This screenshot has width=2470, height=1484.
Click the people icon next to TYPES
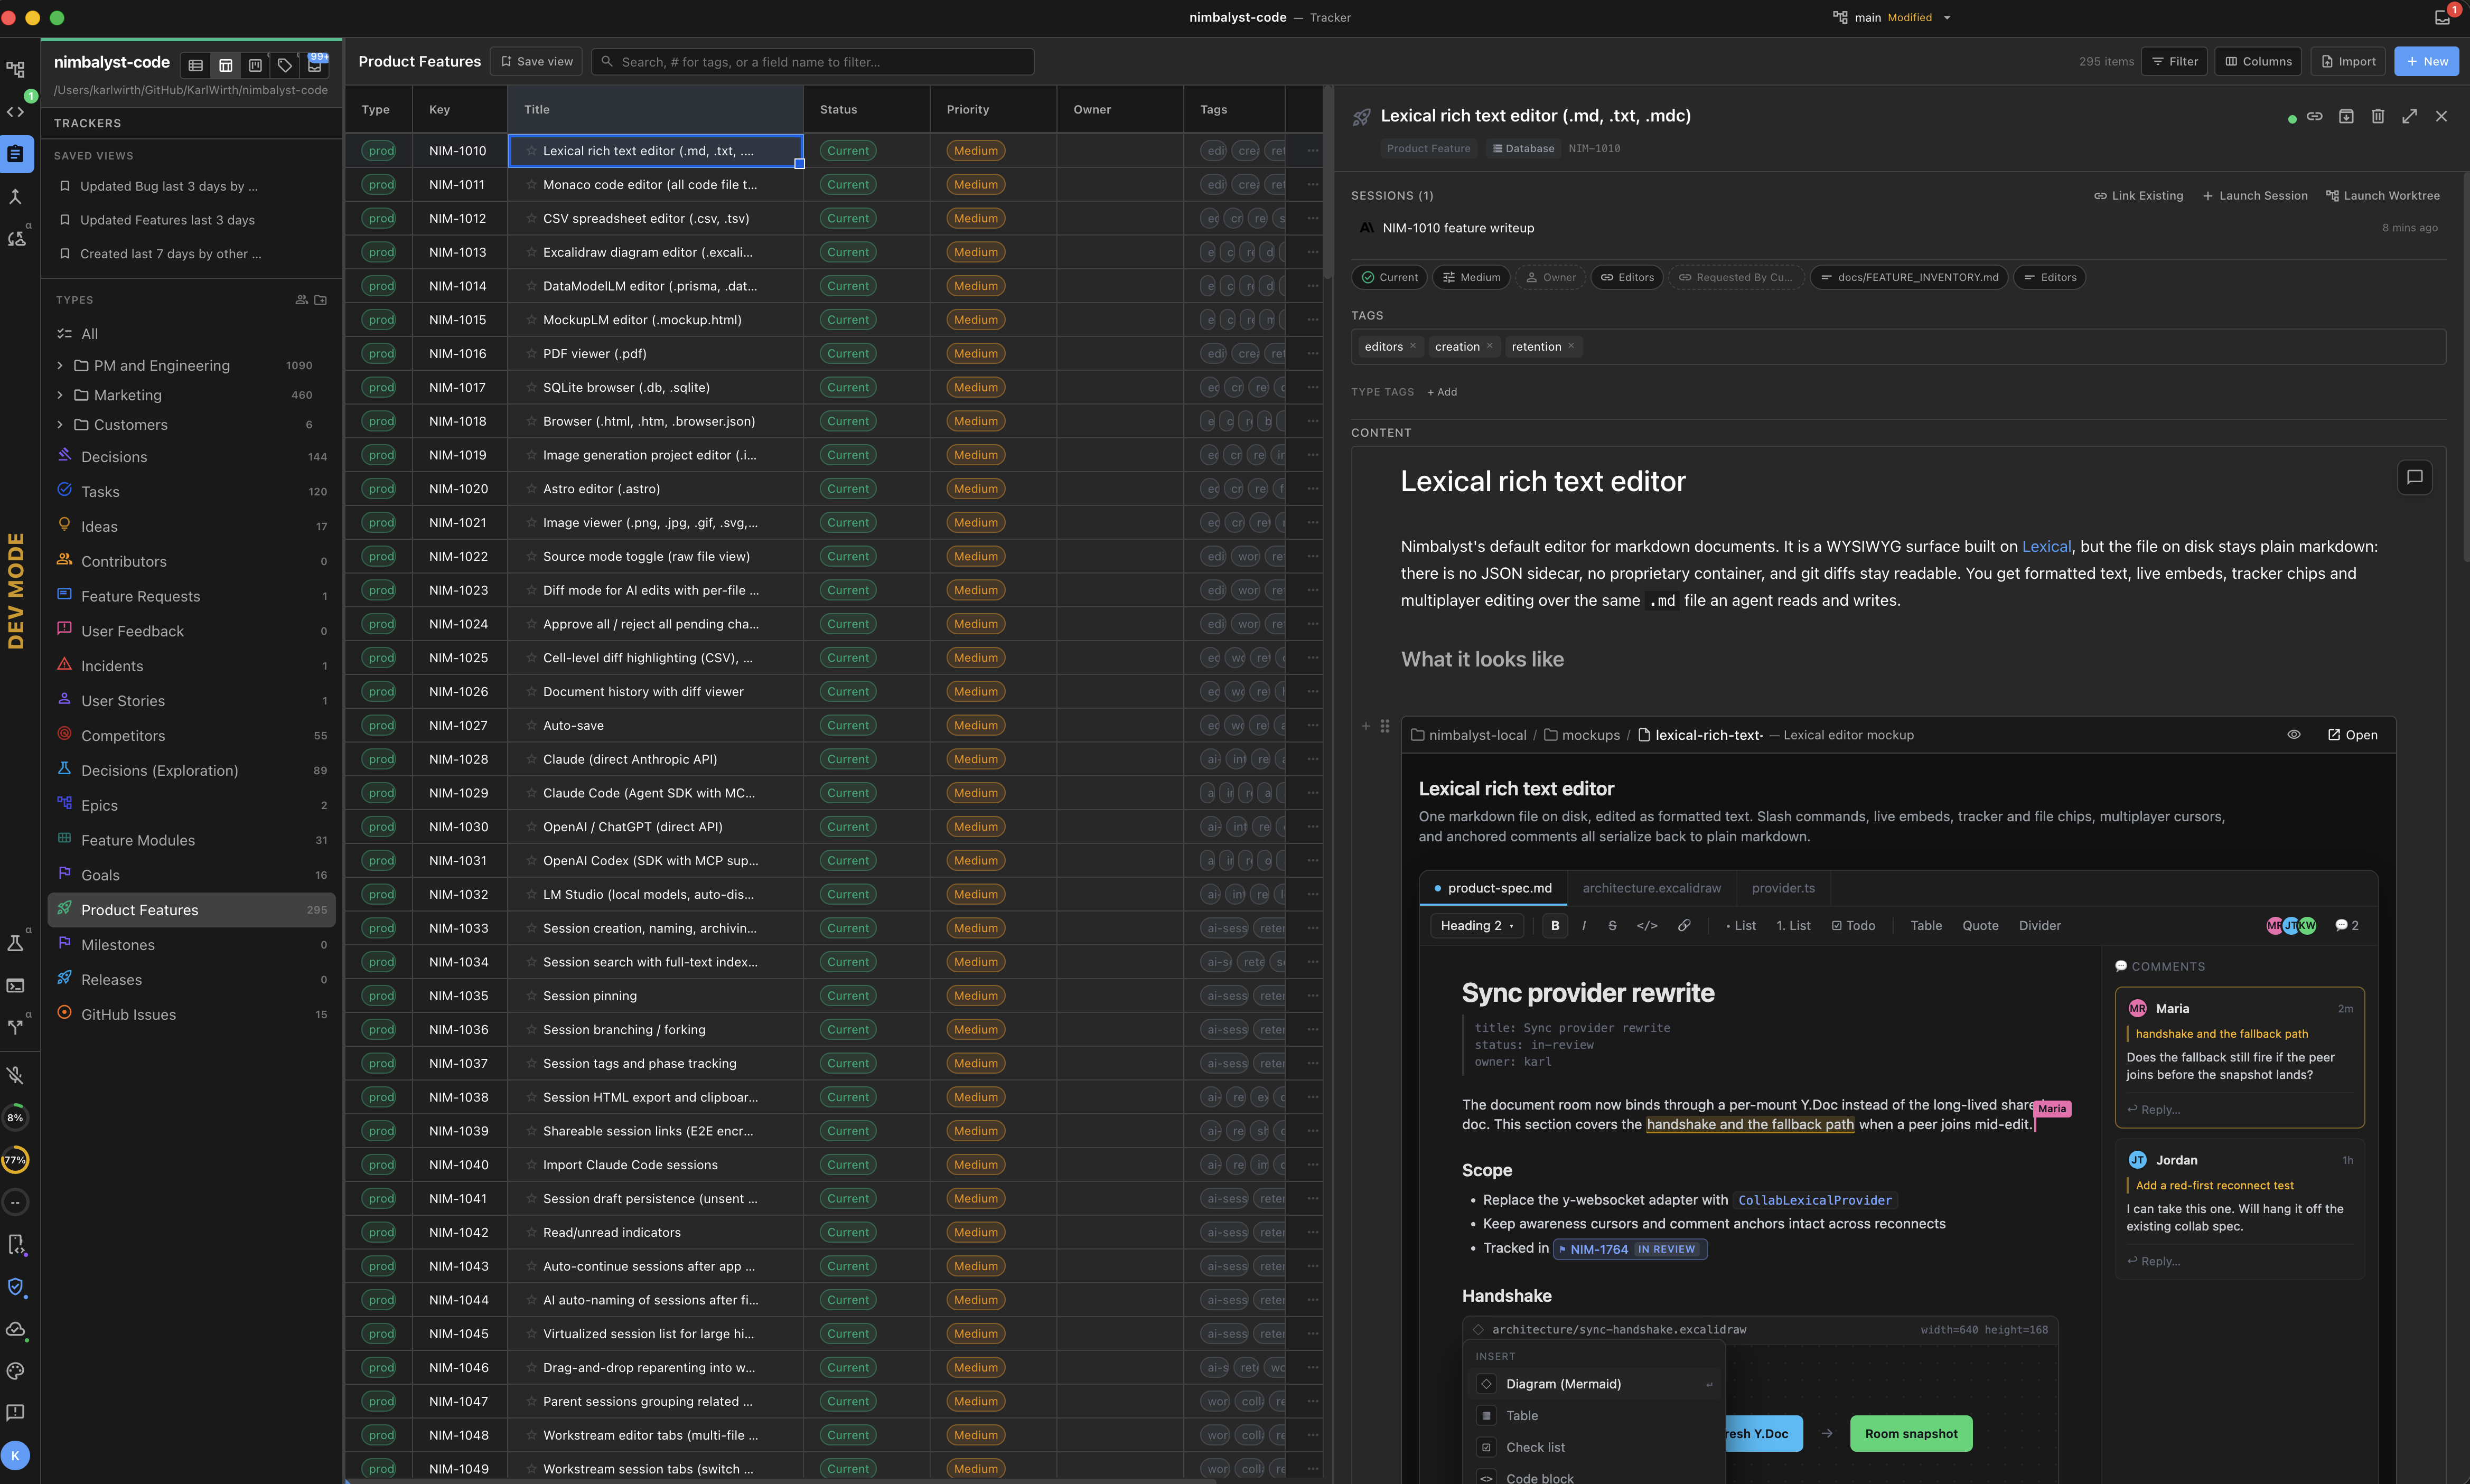[x=301, y=300]
